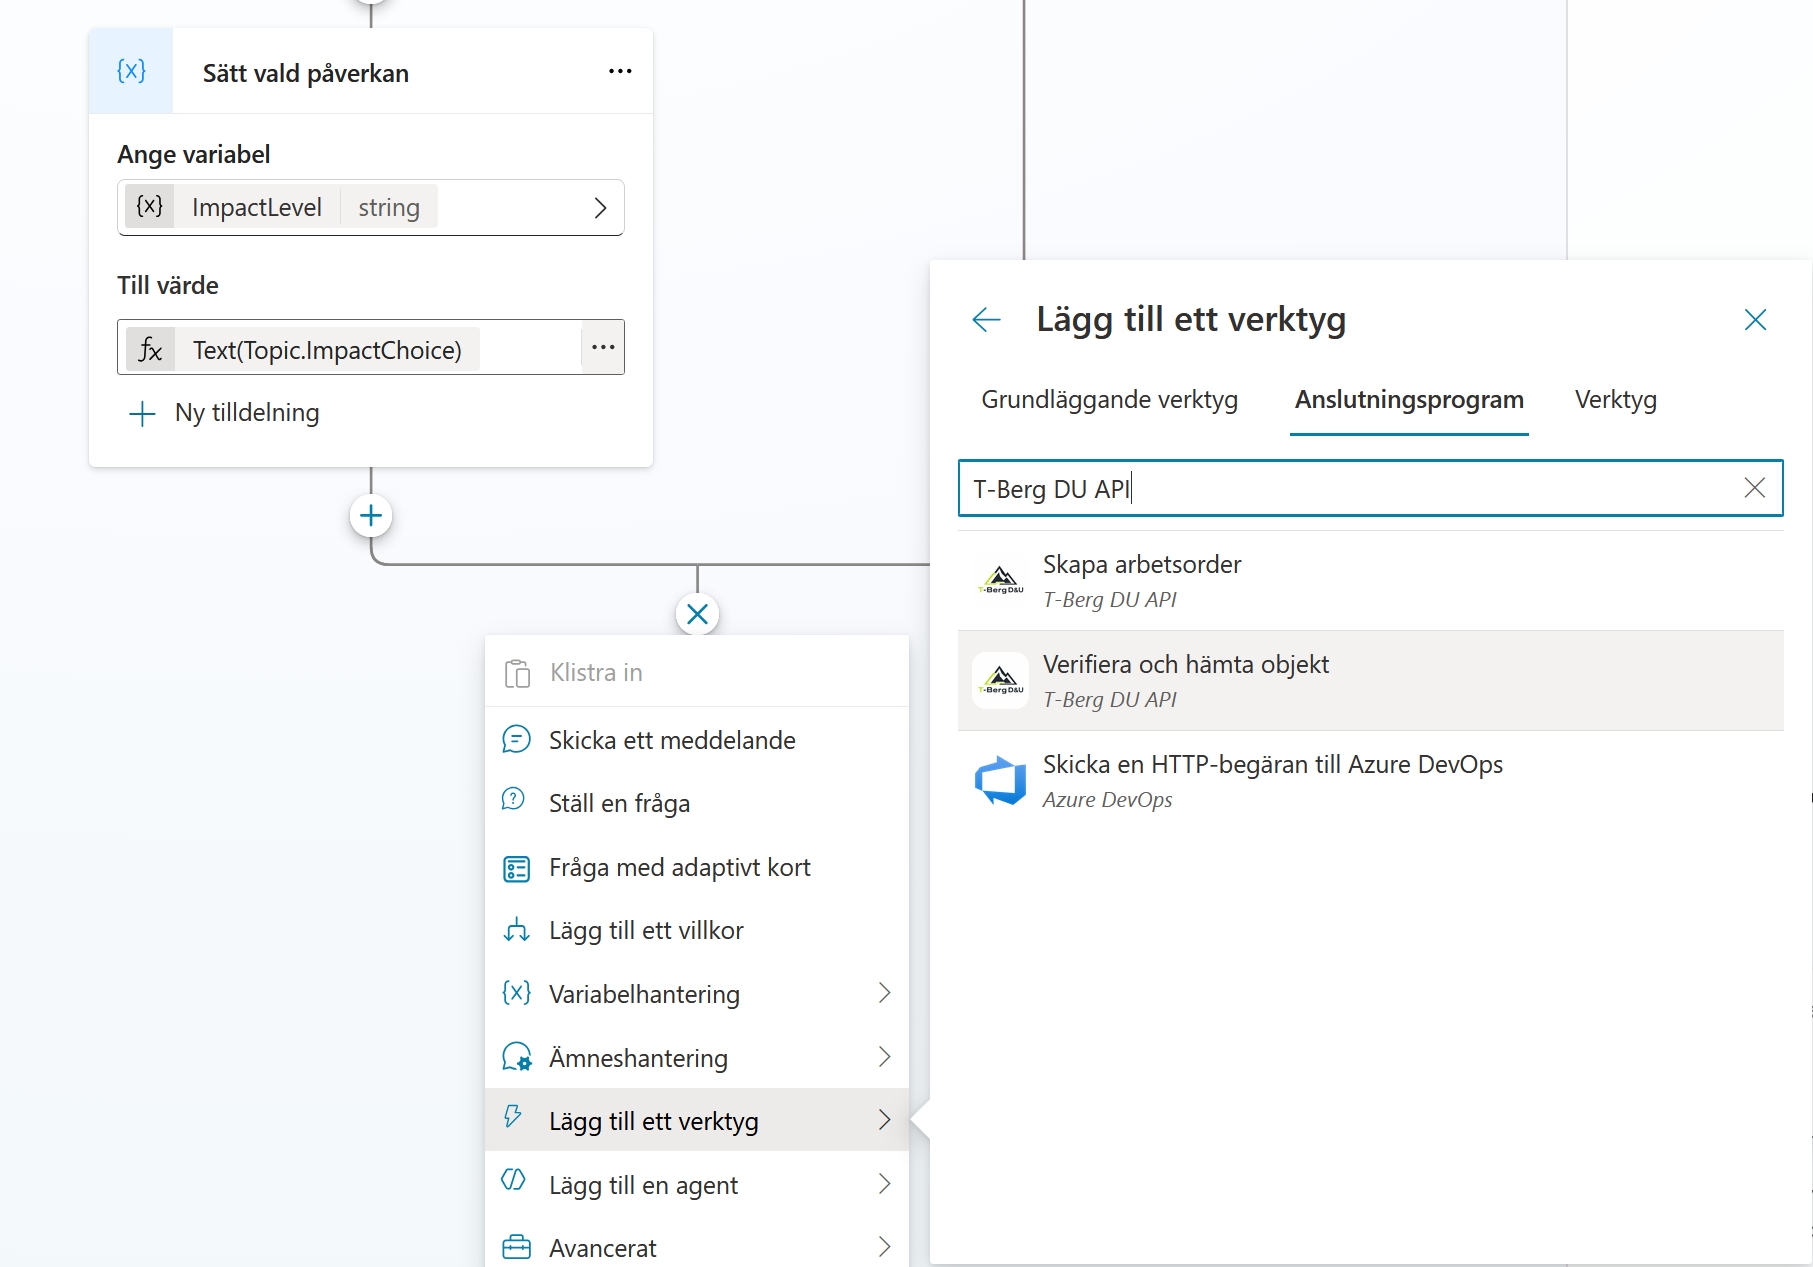This screenshot has width=1813, height=1267.
Task: Click the plus node-add button under the card
Action: (371, 516)
